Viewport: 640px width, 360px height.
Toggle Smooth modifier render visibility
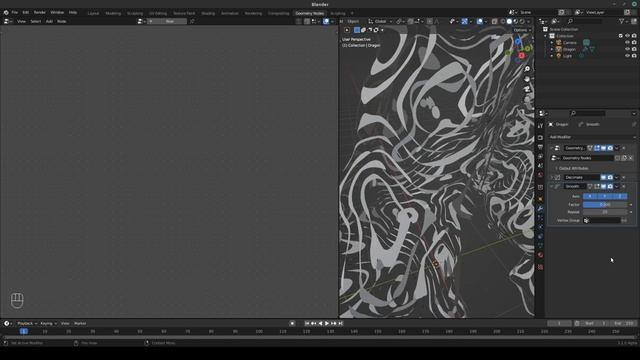coord(610,186)
